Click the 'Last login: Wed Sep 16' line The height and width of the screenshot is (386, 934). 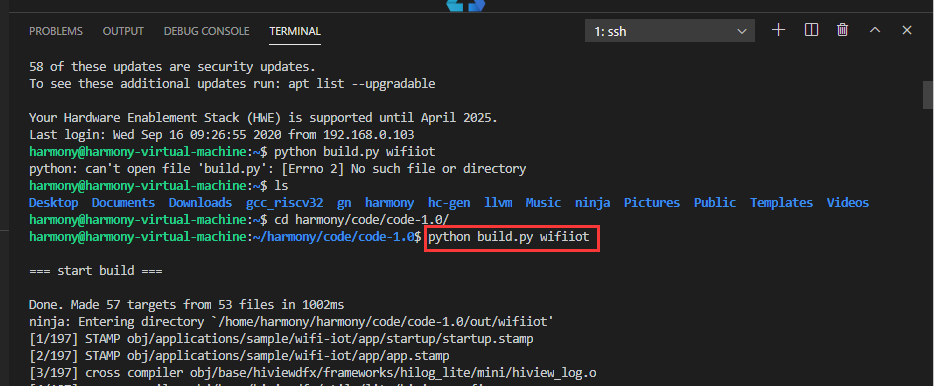coord(222,135)
